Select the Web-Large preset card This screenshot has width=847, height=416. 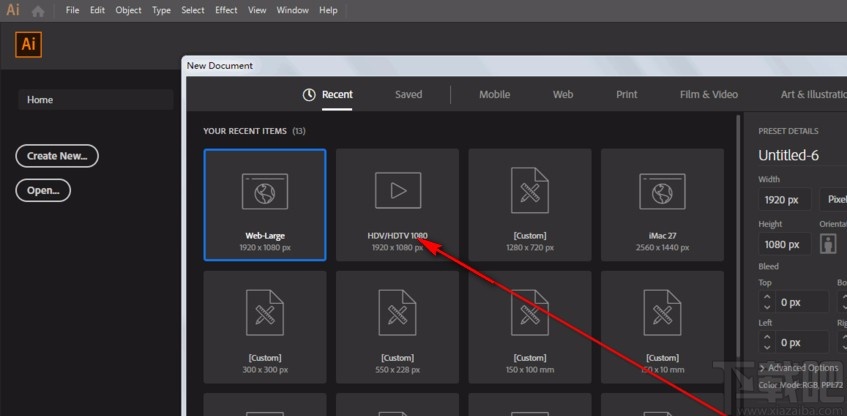[265, 205]
